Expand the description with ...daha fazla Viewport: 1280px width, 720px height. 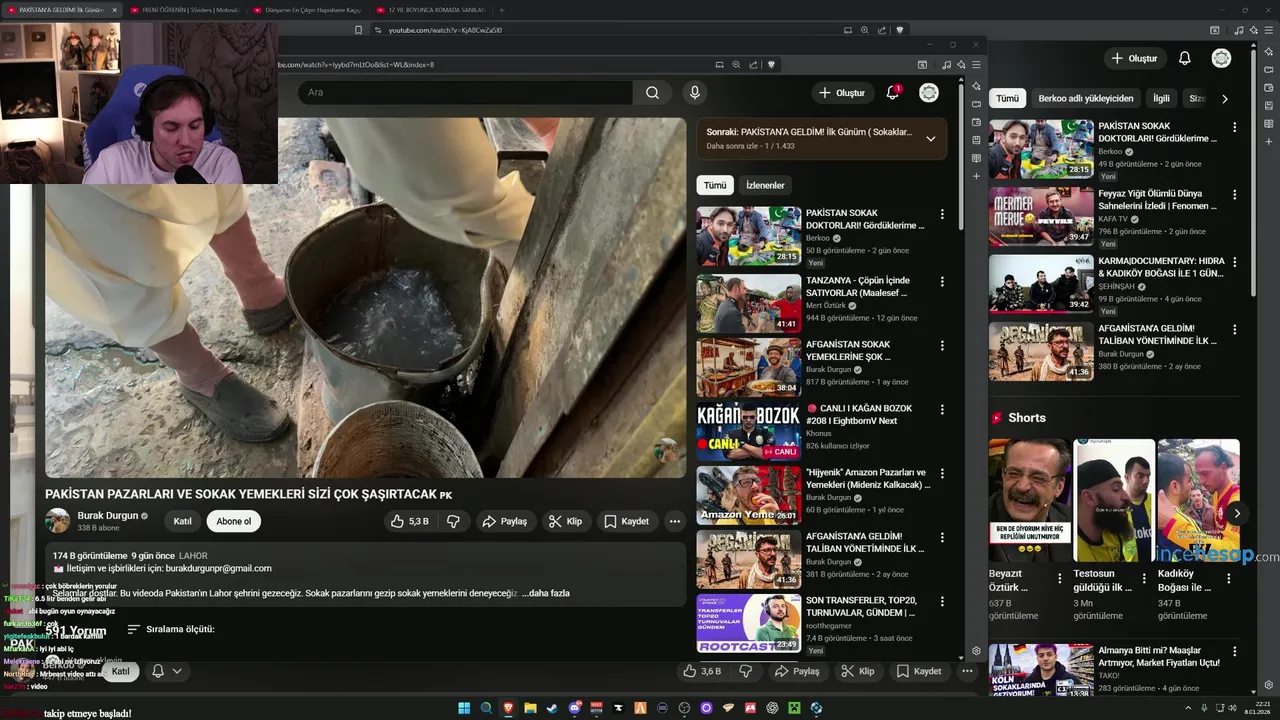[x=546, y=593]
